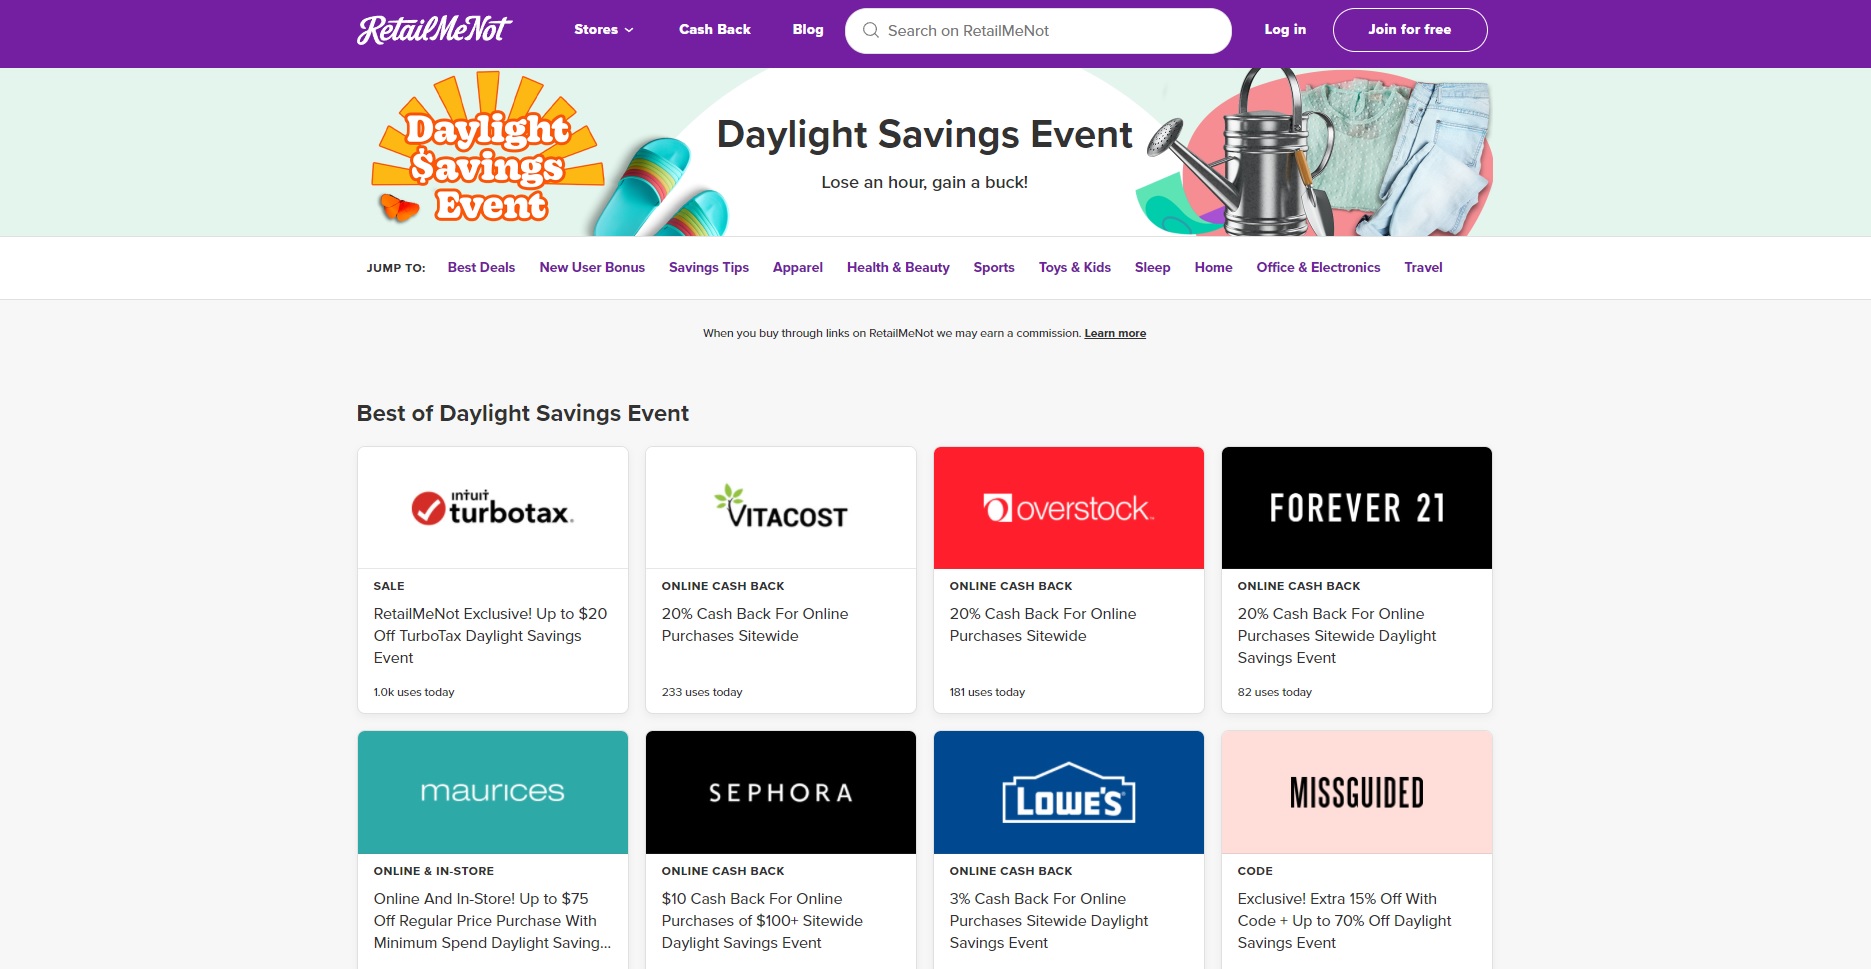Click the Missguided logo card image

1357,792
